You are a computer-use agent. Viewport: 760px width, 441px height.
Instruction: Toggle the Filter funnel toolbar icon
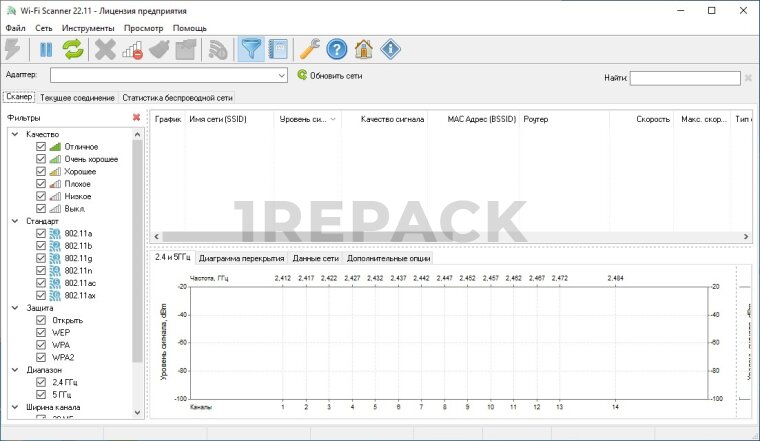click(251, 50)
